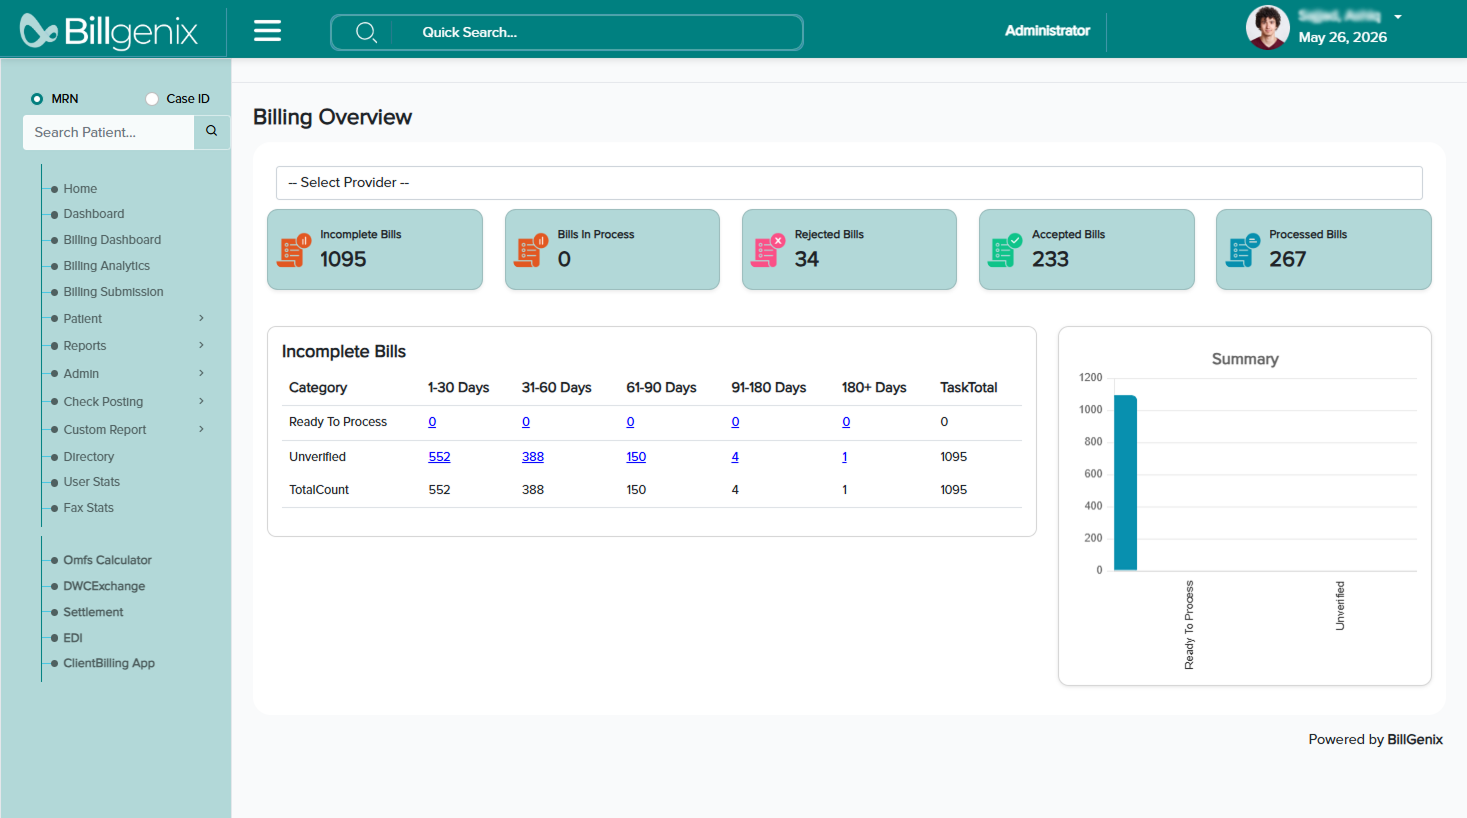
Task: Click the Accepted Bills card icon
Action: 1005,250
